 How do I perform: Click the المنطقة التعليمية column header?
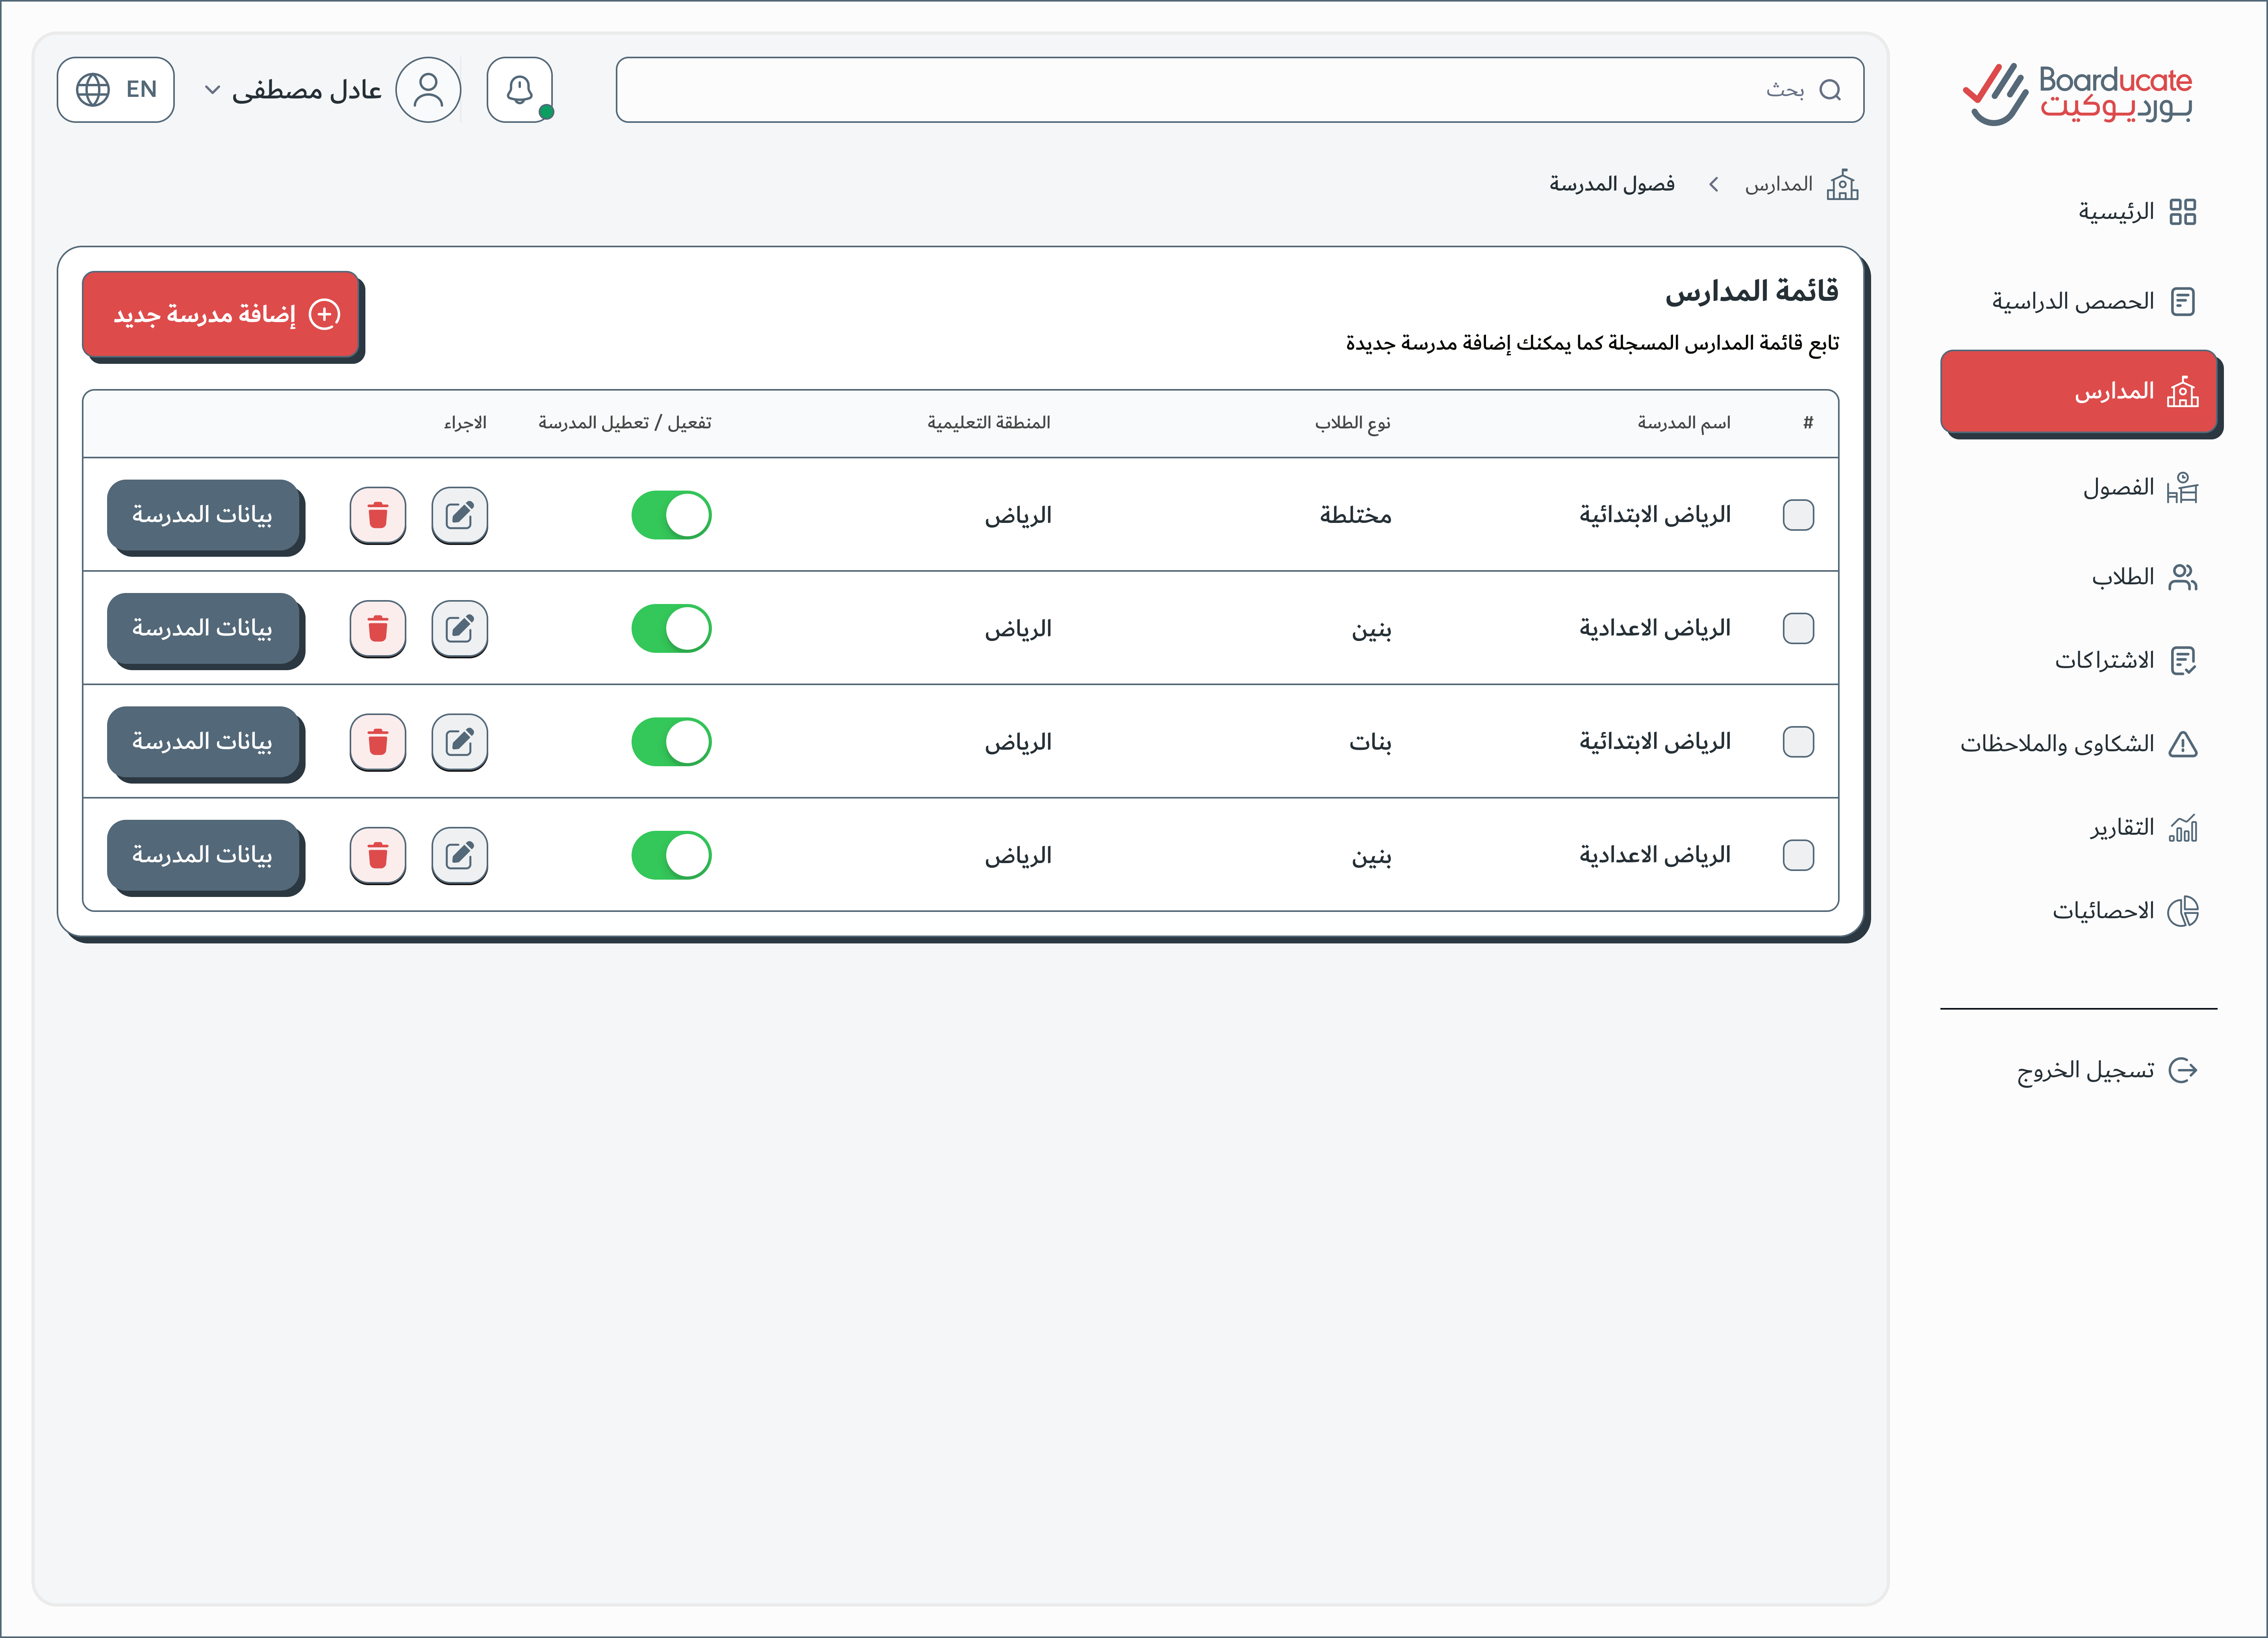click(x=989, y=423)
